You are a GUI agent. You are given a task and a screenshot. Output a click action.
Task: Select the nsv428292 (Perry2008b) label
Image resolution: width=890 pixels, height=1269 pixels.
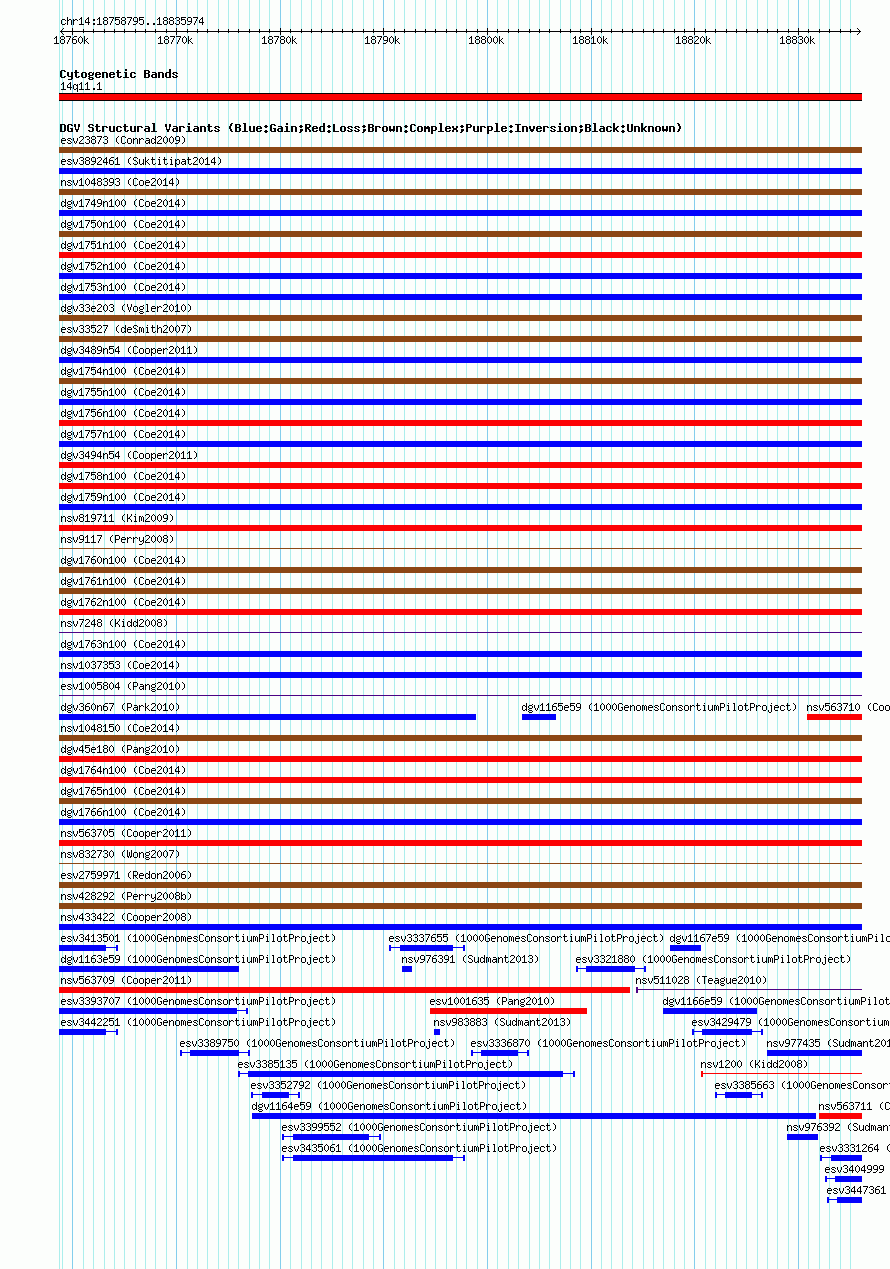(126, 896)
